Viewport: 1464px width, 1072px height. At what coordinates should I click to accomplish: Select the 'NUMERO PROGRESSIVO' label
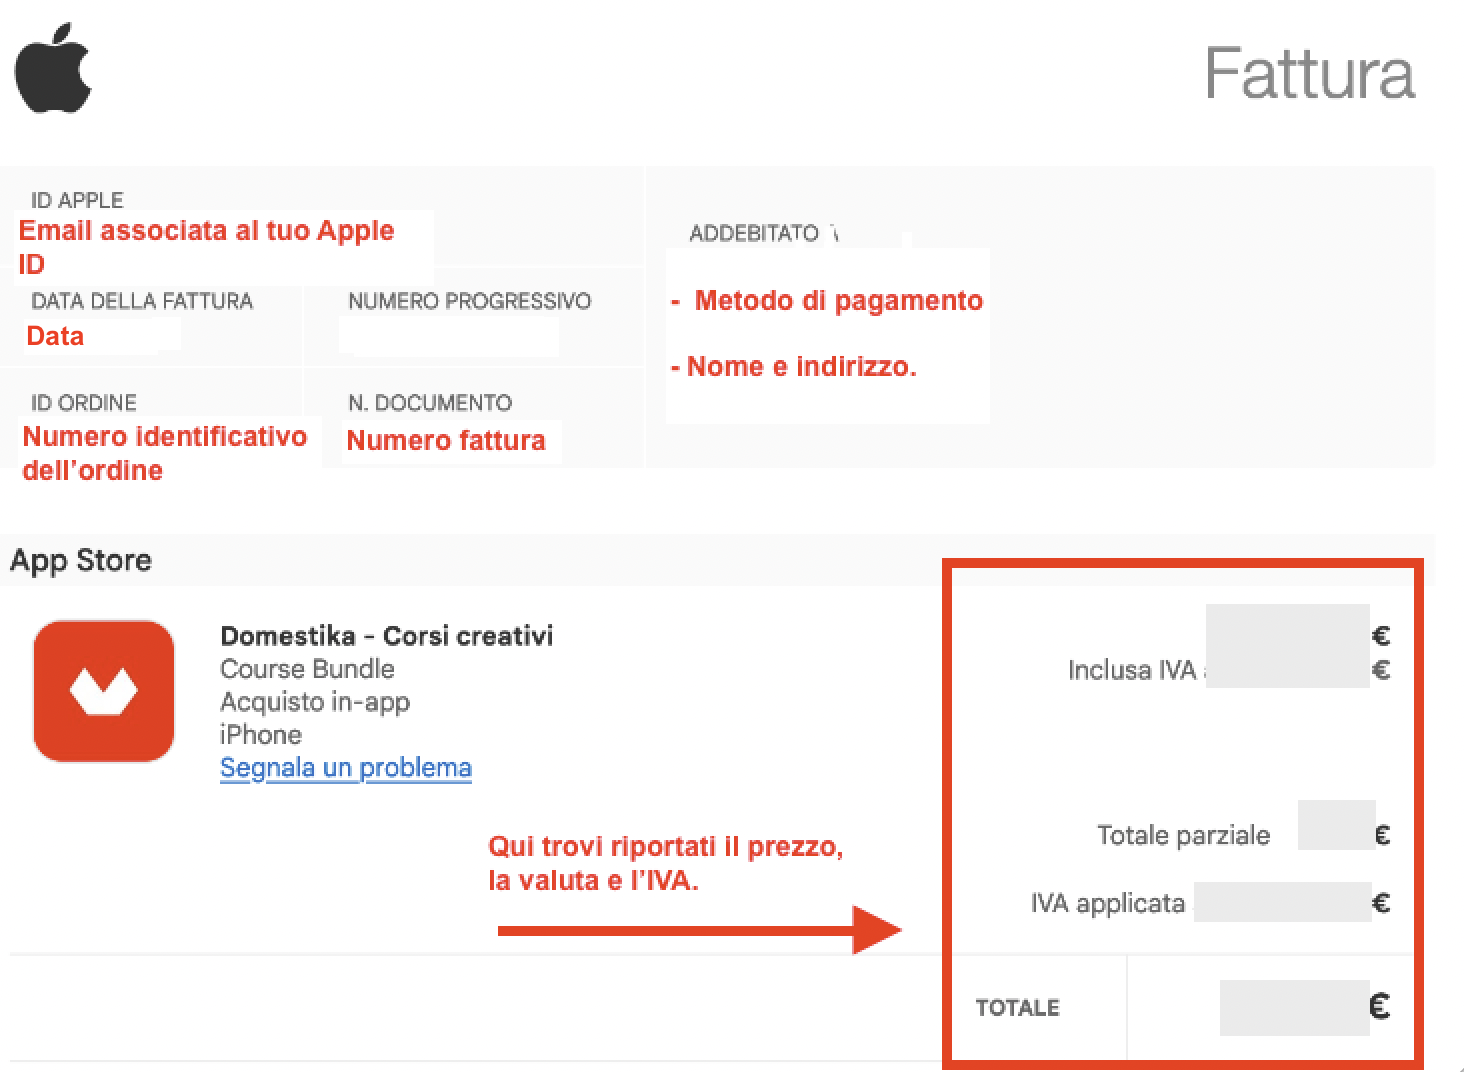[x=469, y=301]
